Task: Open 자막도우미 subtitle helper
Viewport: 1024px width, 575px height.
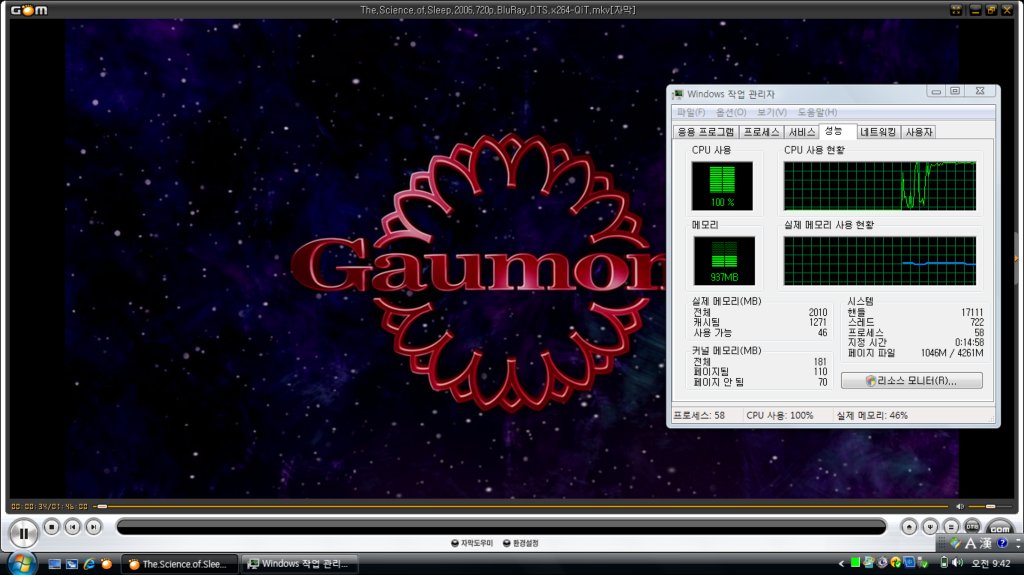Action: click(x=472, y=543)
